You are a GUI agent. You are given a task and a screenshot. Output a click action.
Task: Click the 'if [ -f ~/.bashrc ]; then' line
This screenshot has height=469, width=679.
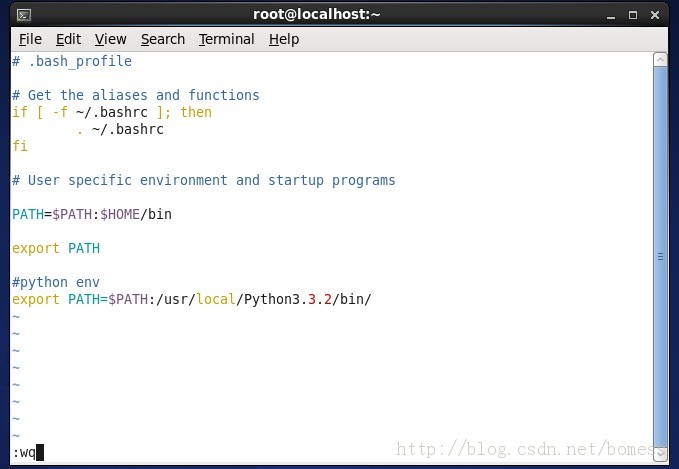pyautogui.click(x=112, y=113)
